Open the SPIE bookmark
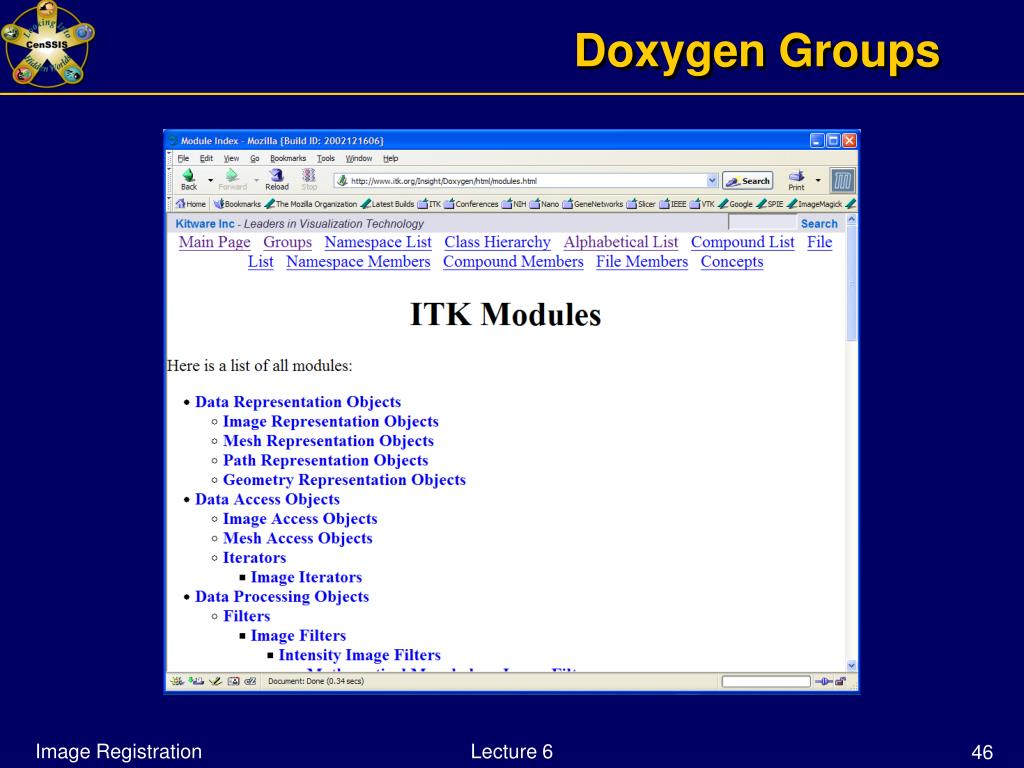 pos(770,204)
